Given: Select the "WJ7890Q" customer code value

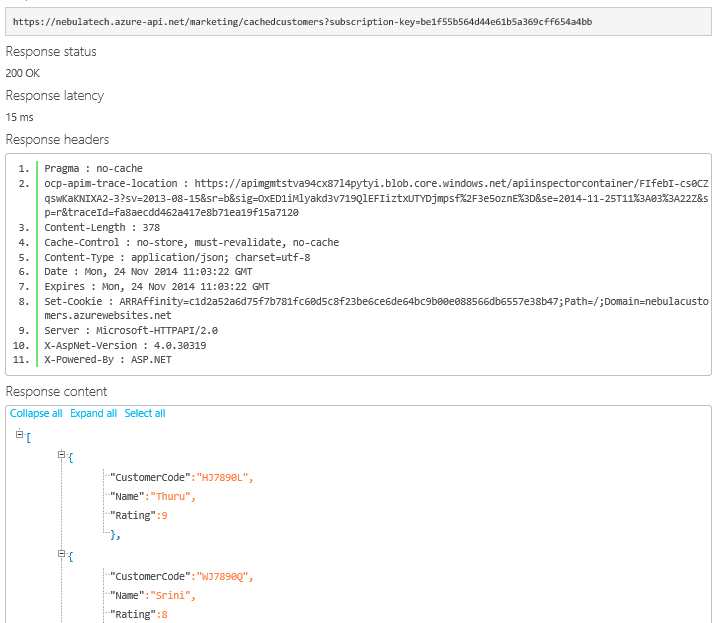Looking at the screenshot, I should [224, 576].
